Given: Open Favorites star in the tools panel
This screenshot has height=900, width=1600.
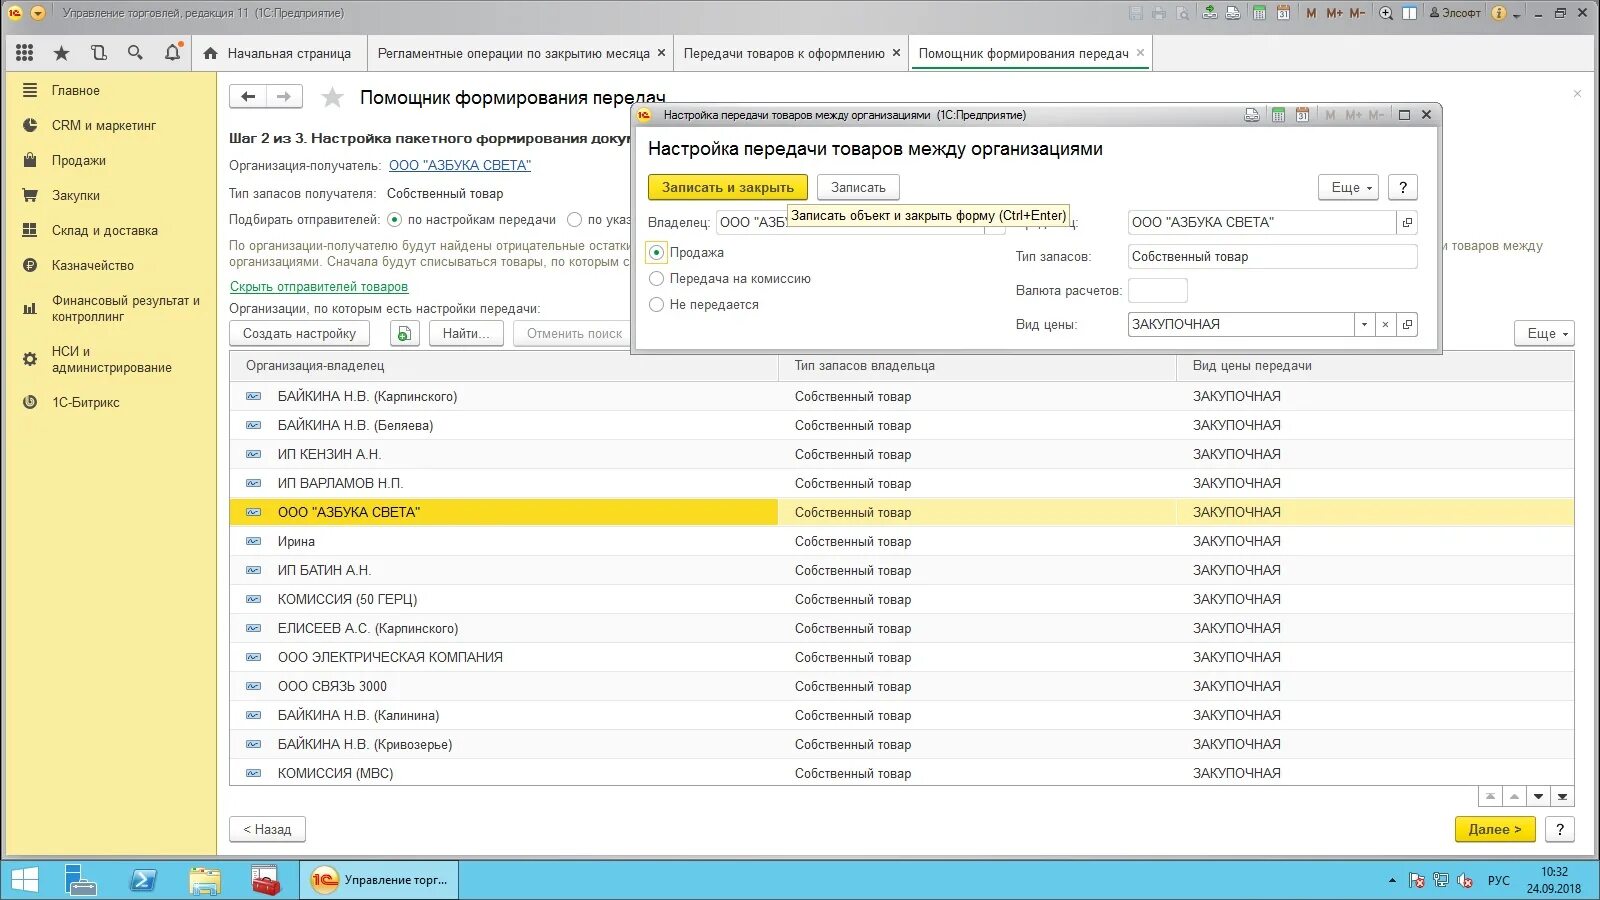Looking at the screenshot, I should [61, 53].
